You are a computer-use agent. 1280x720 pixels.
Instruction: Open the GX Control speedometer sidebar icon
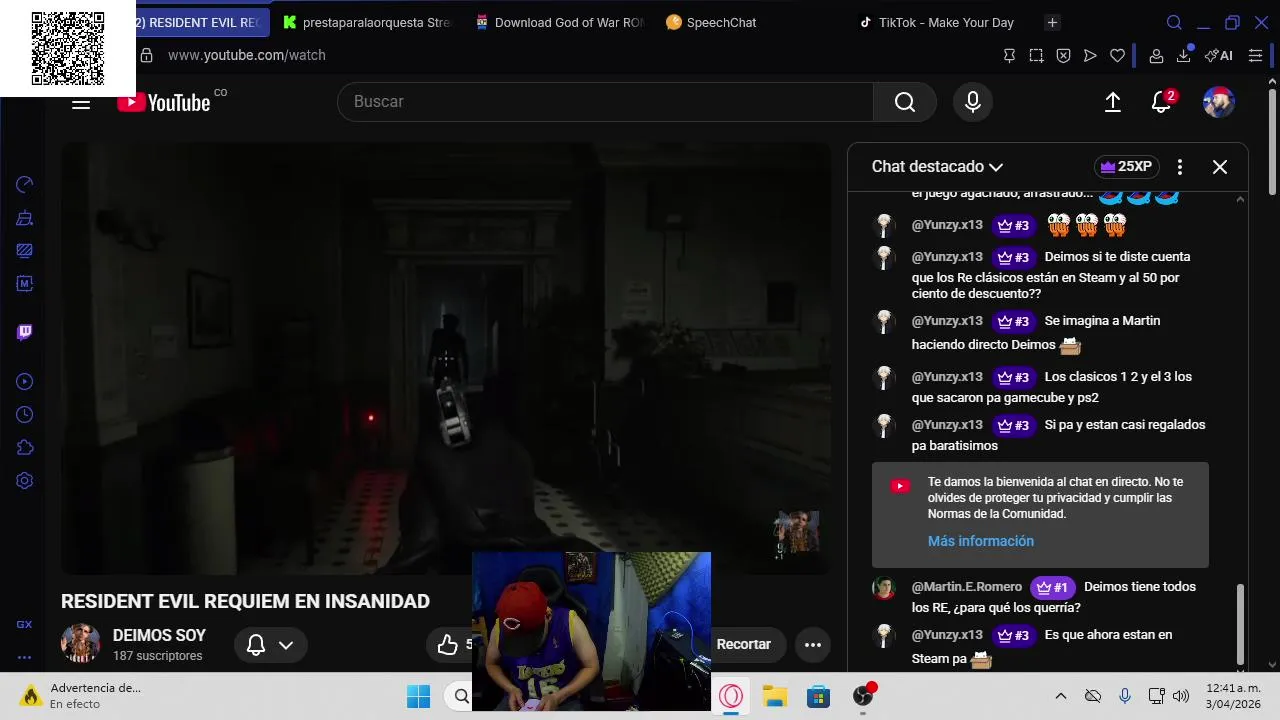pyautogui.click(x=25, y=184)
